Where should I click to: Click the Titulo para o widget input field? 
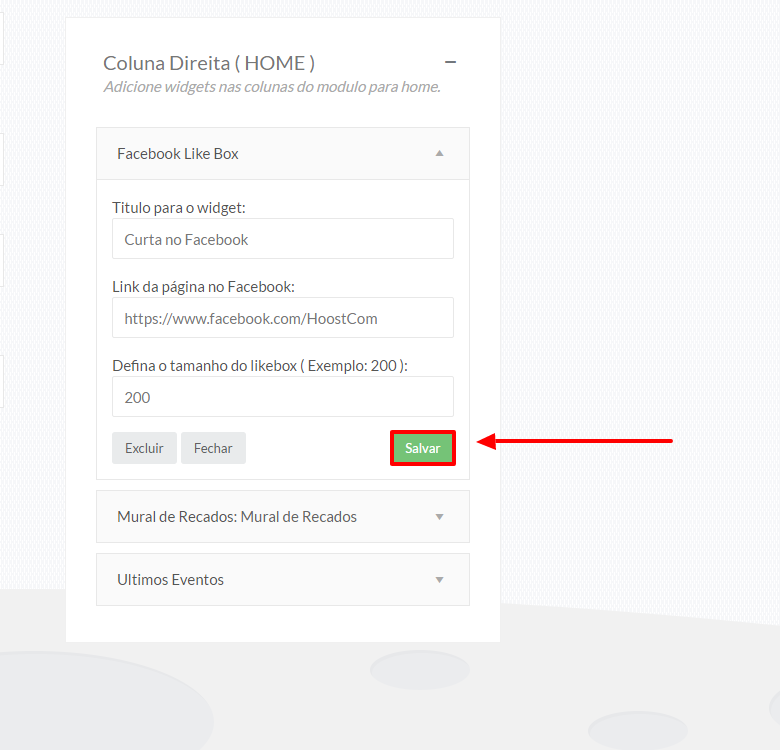[283, 239]
